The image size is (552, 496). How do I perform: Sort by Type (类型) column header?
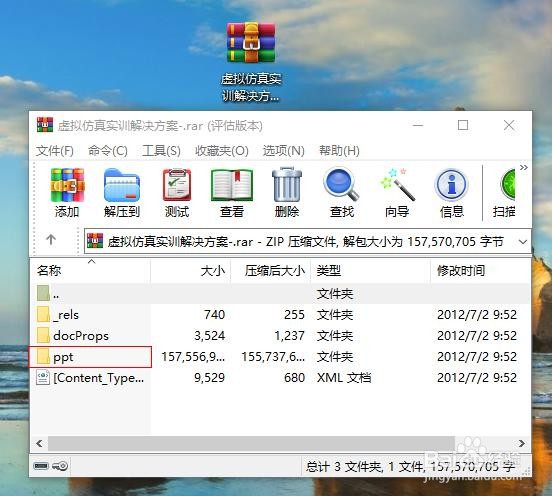(370, 270)
